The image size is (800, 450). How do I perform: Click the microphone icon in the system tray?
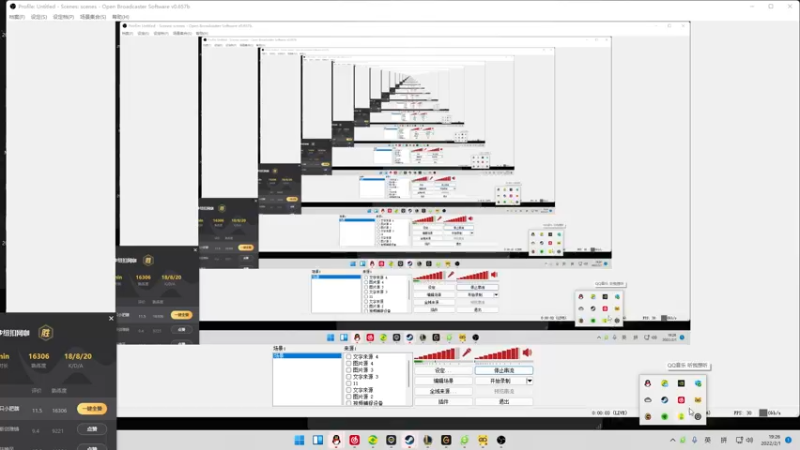point(694,440)
